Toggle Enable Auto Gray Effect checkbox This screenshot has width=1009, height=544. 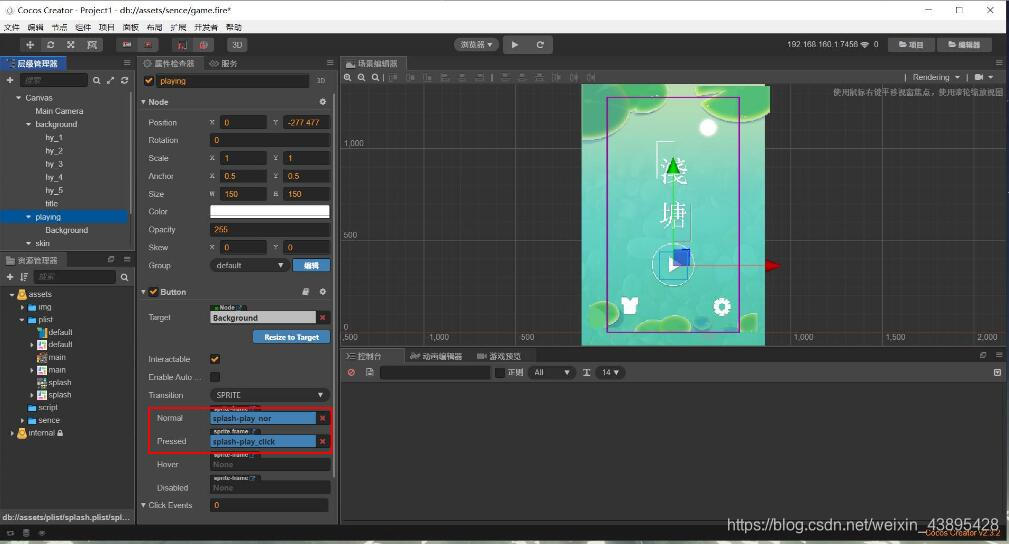[x=215, y=377]
